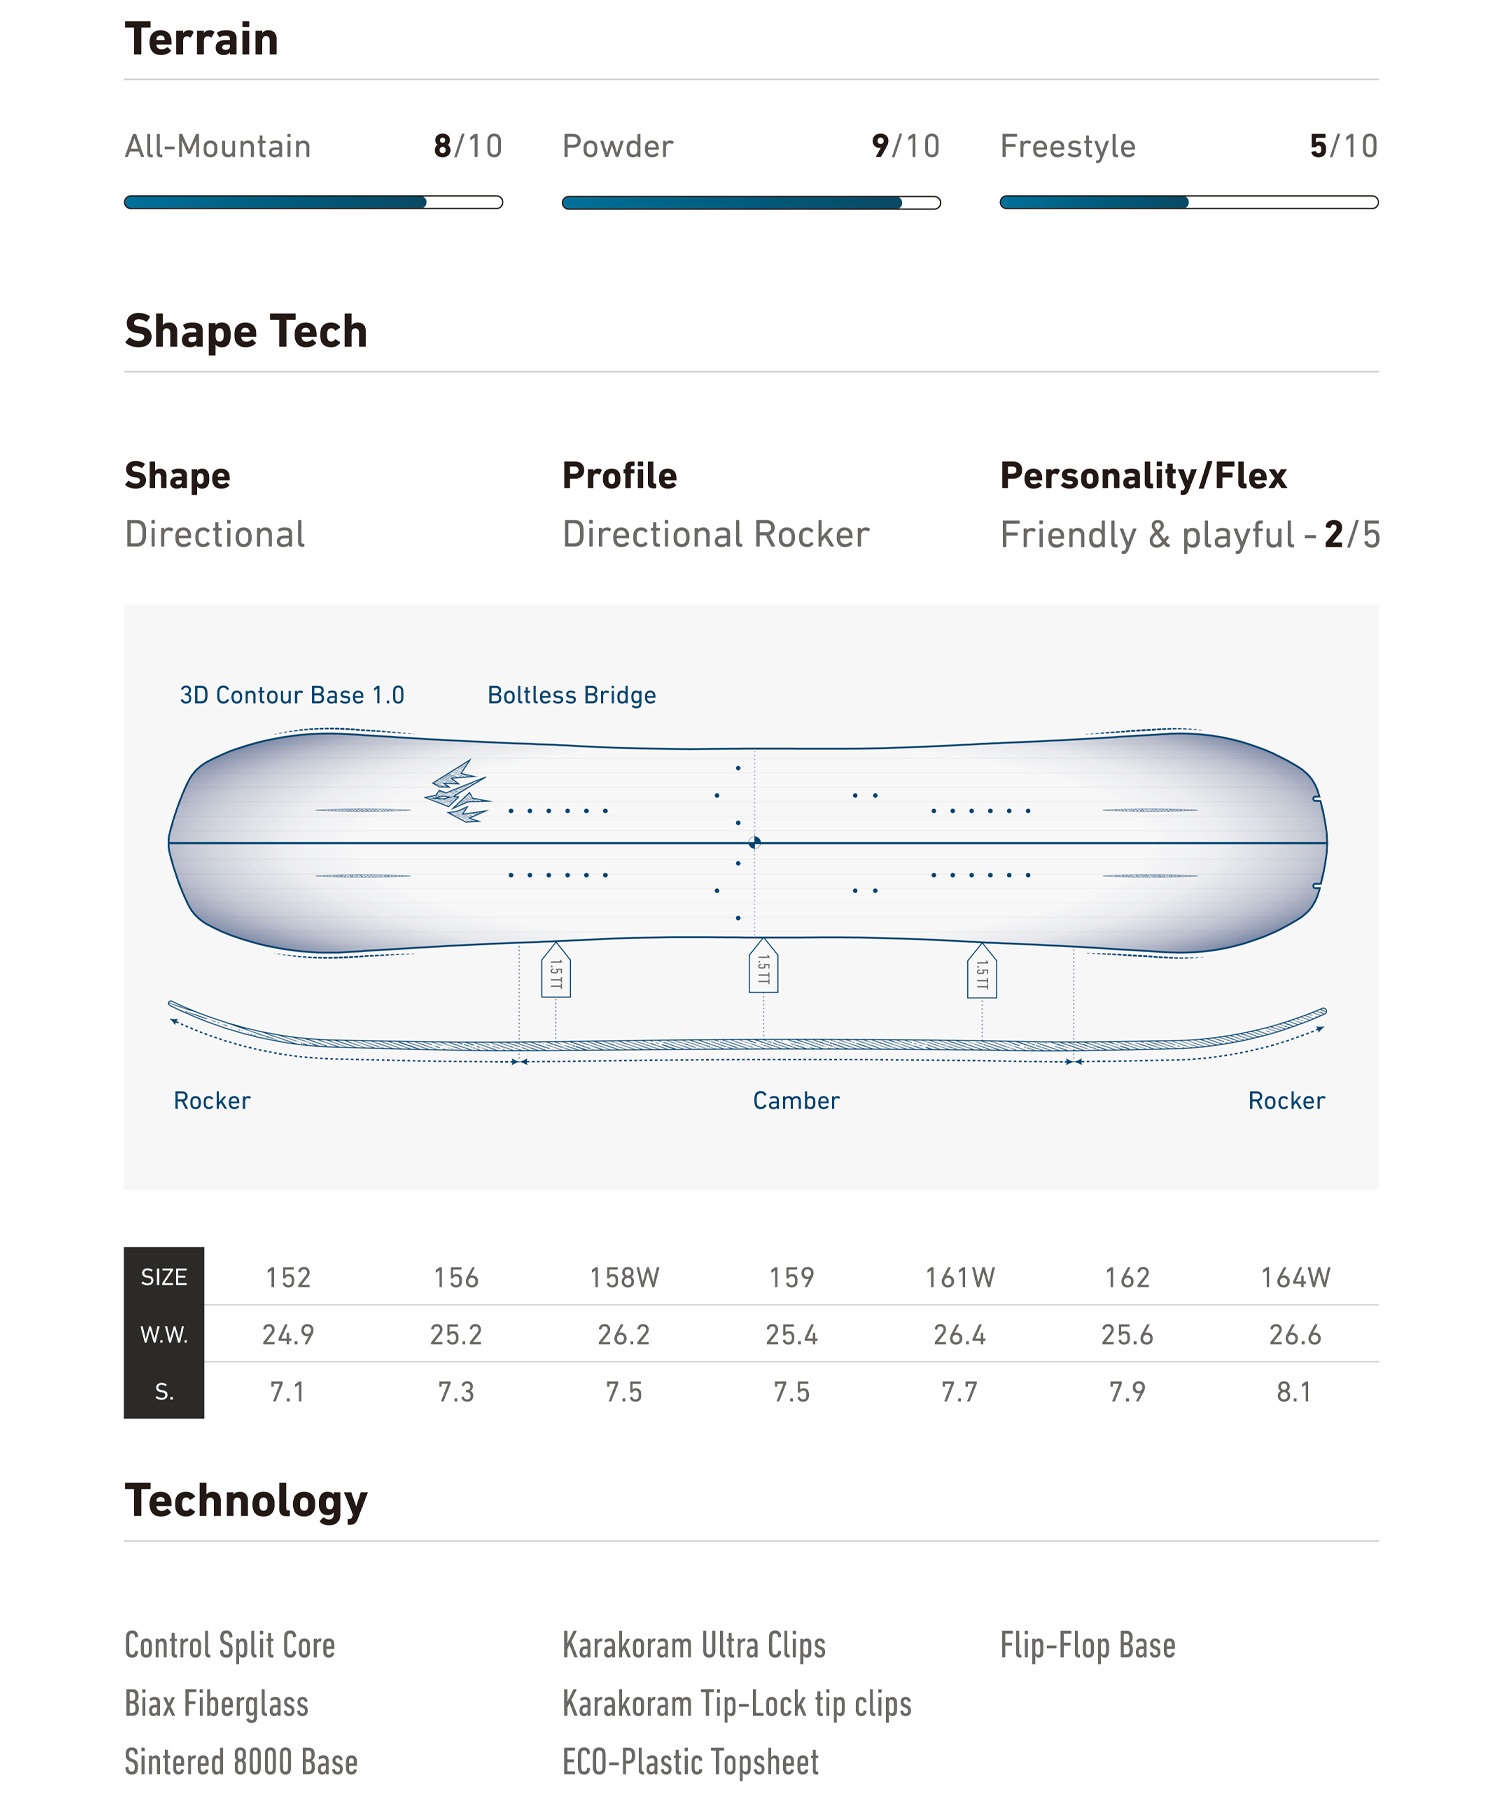Click the center 1.5TT marker tag

click(x=763, y=967)
